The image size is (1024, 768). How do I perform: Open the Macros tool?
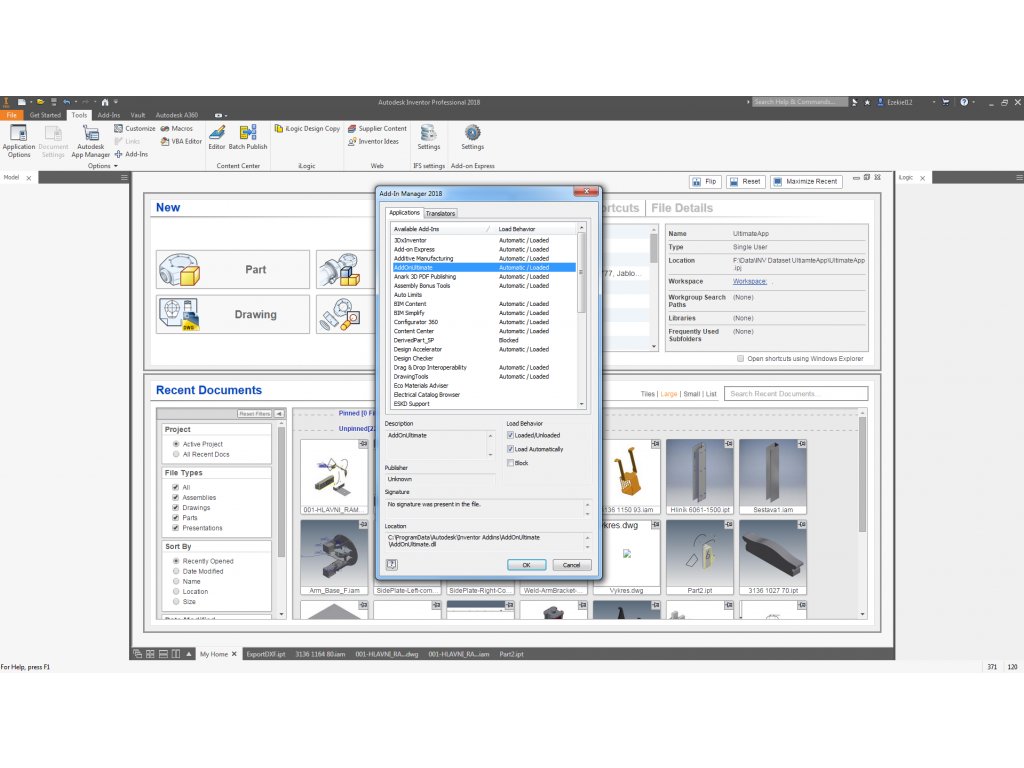[176, 129]
